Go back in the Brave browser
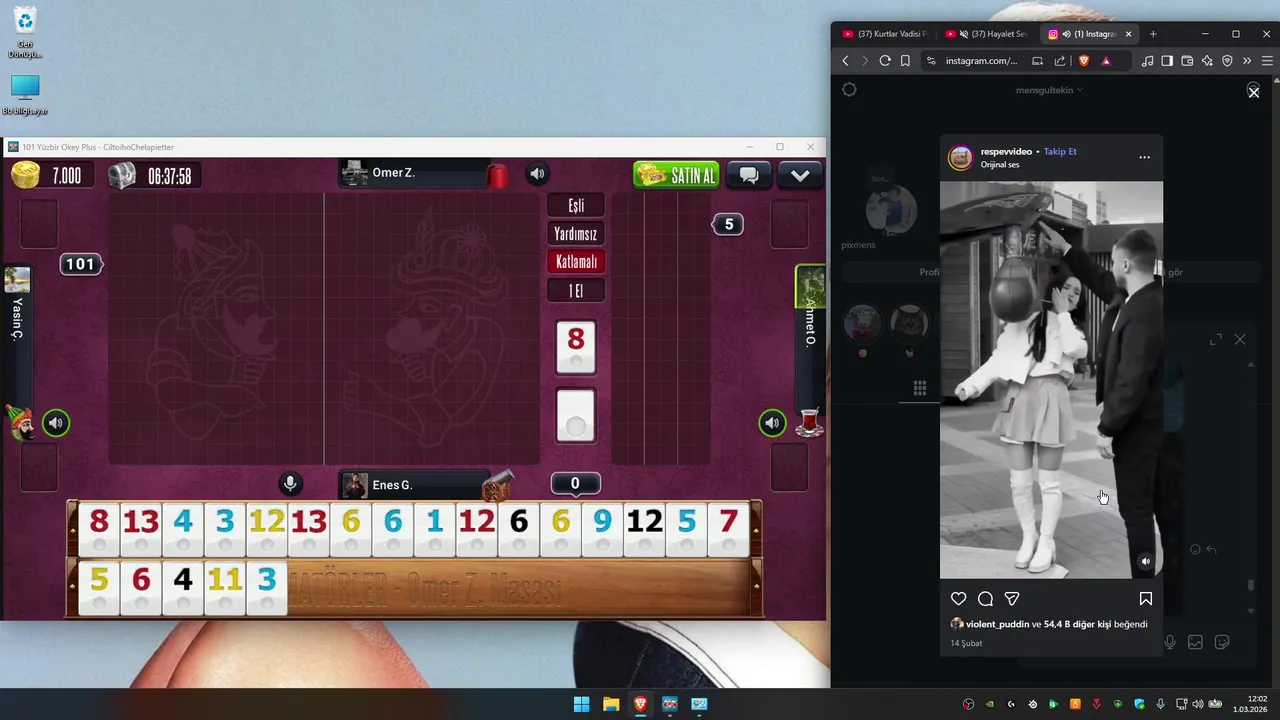 pyautogui.click(x=845, y=61)
